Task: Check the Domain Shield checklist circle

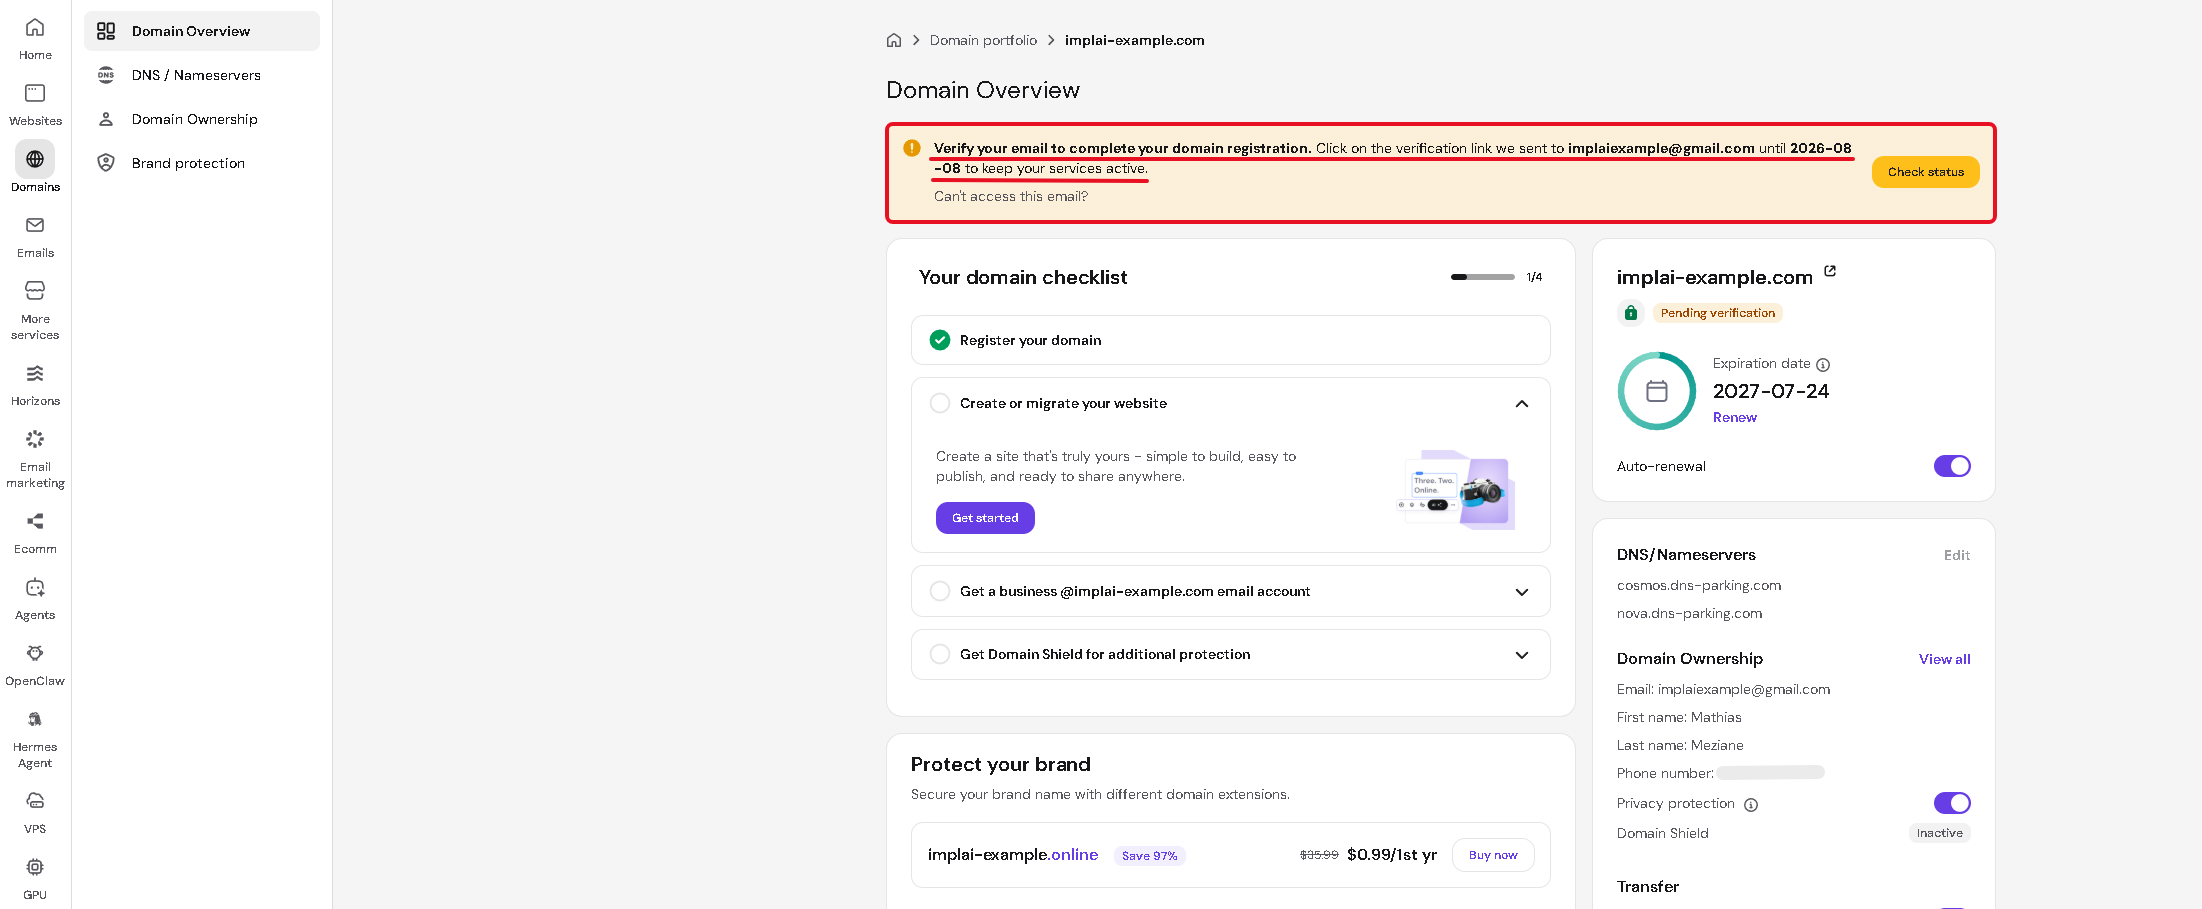Action: coord(940,654)
